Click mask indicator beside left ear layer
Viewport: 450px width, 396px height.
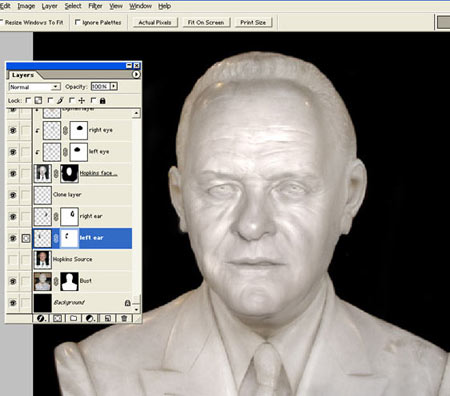(26, 238)
